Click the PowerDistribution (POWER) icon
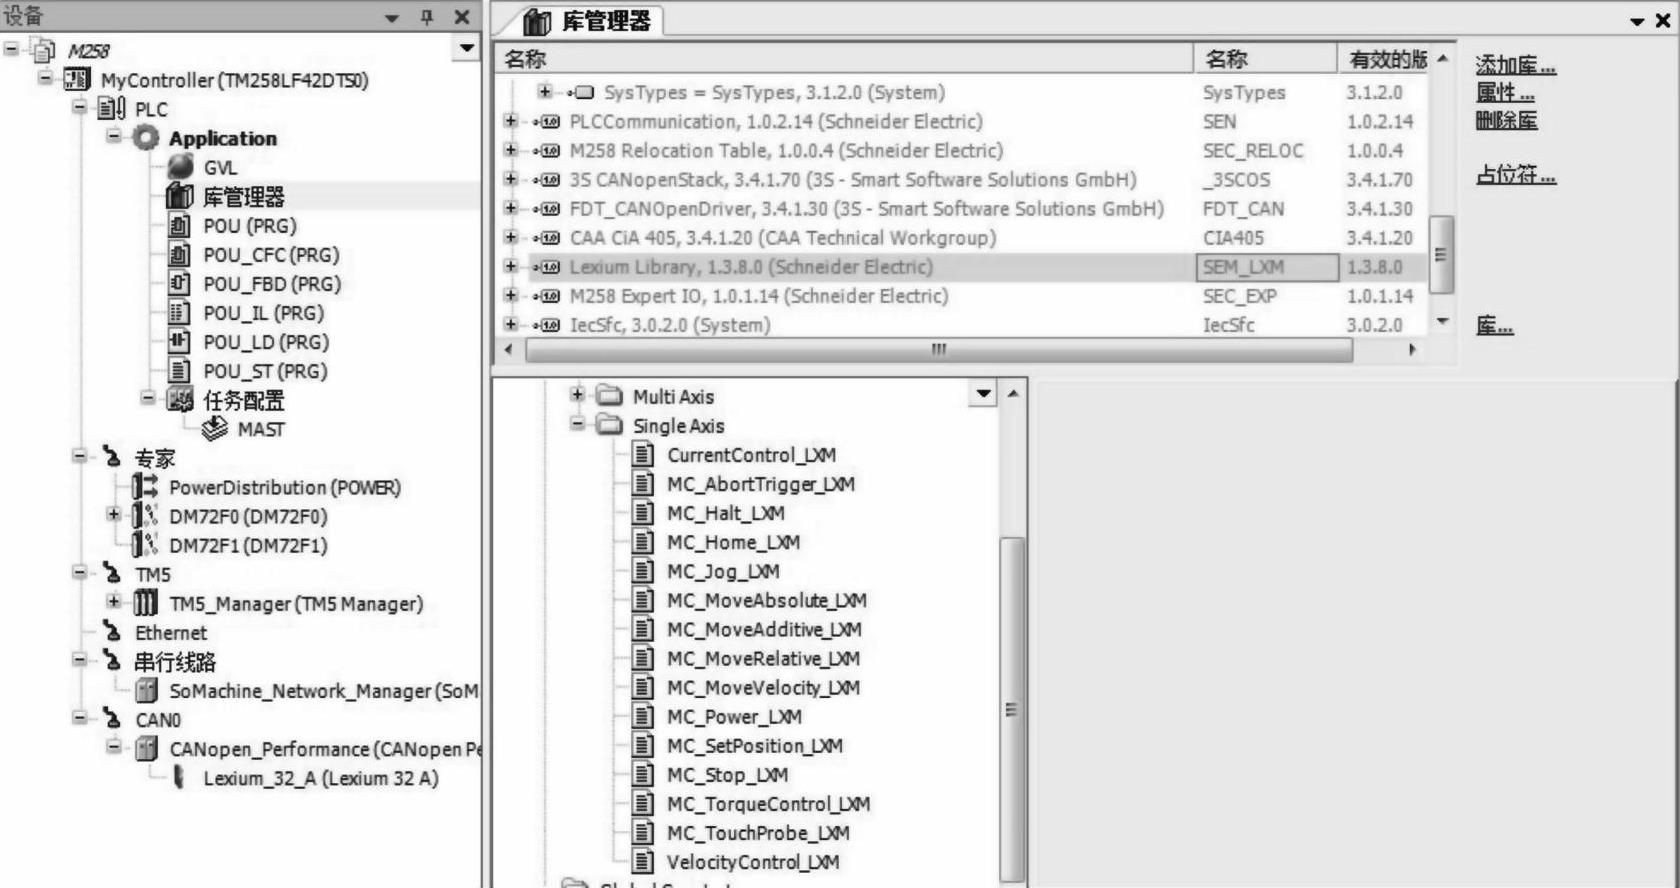This screenshot has width=1680, height=888. coord(146,487)
